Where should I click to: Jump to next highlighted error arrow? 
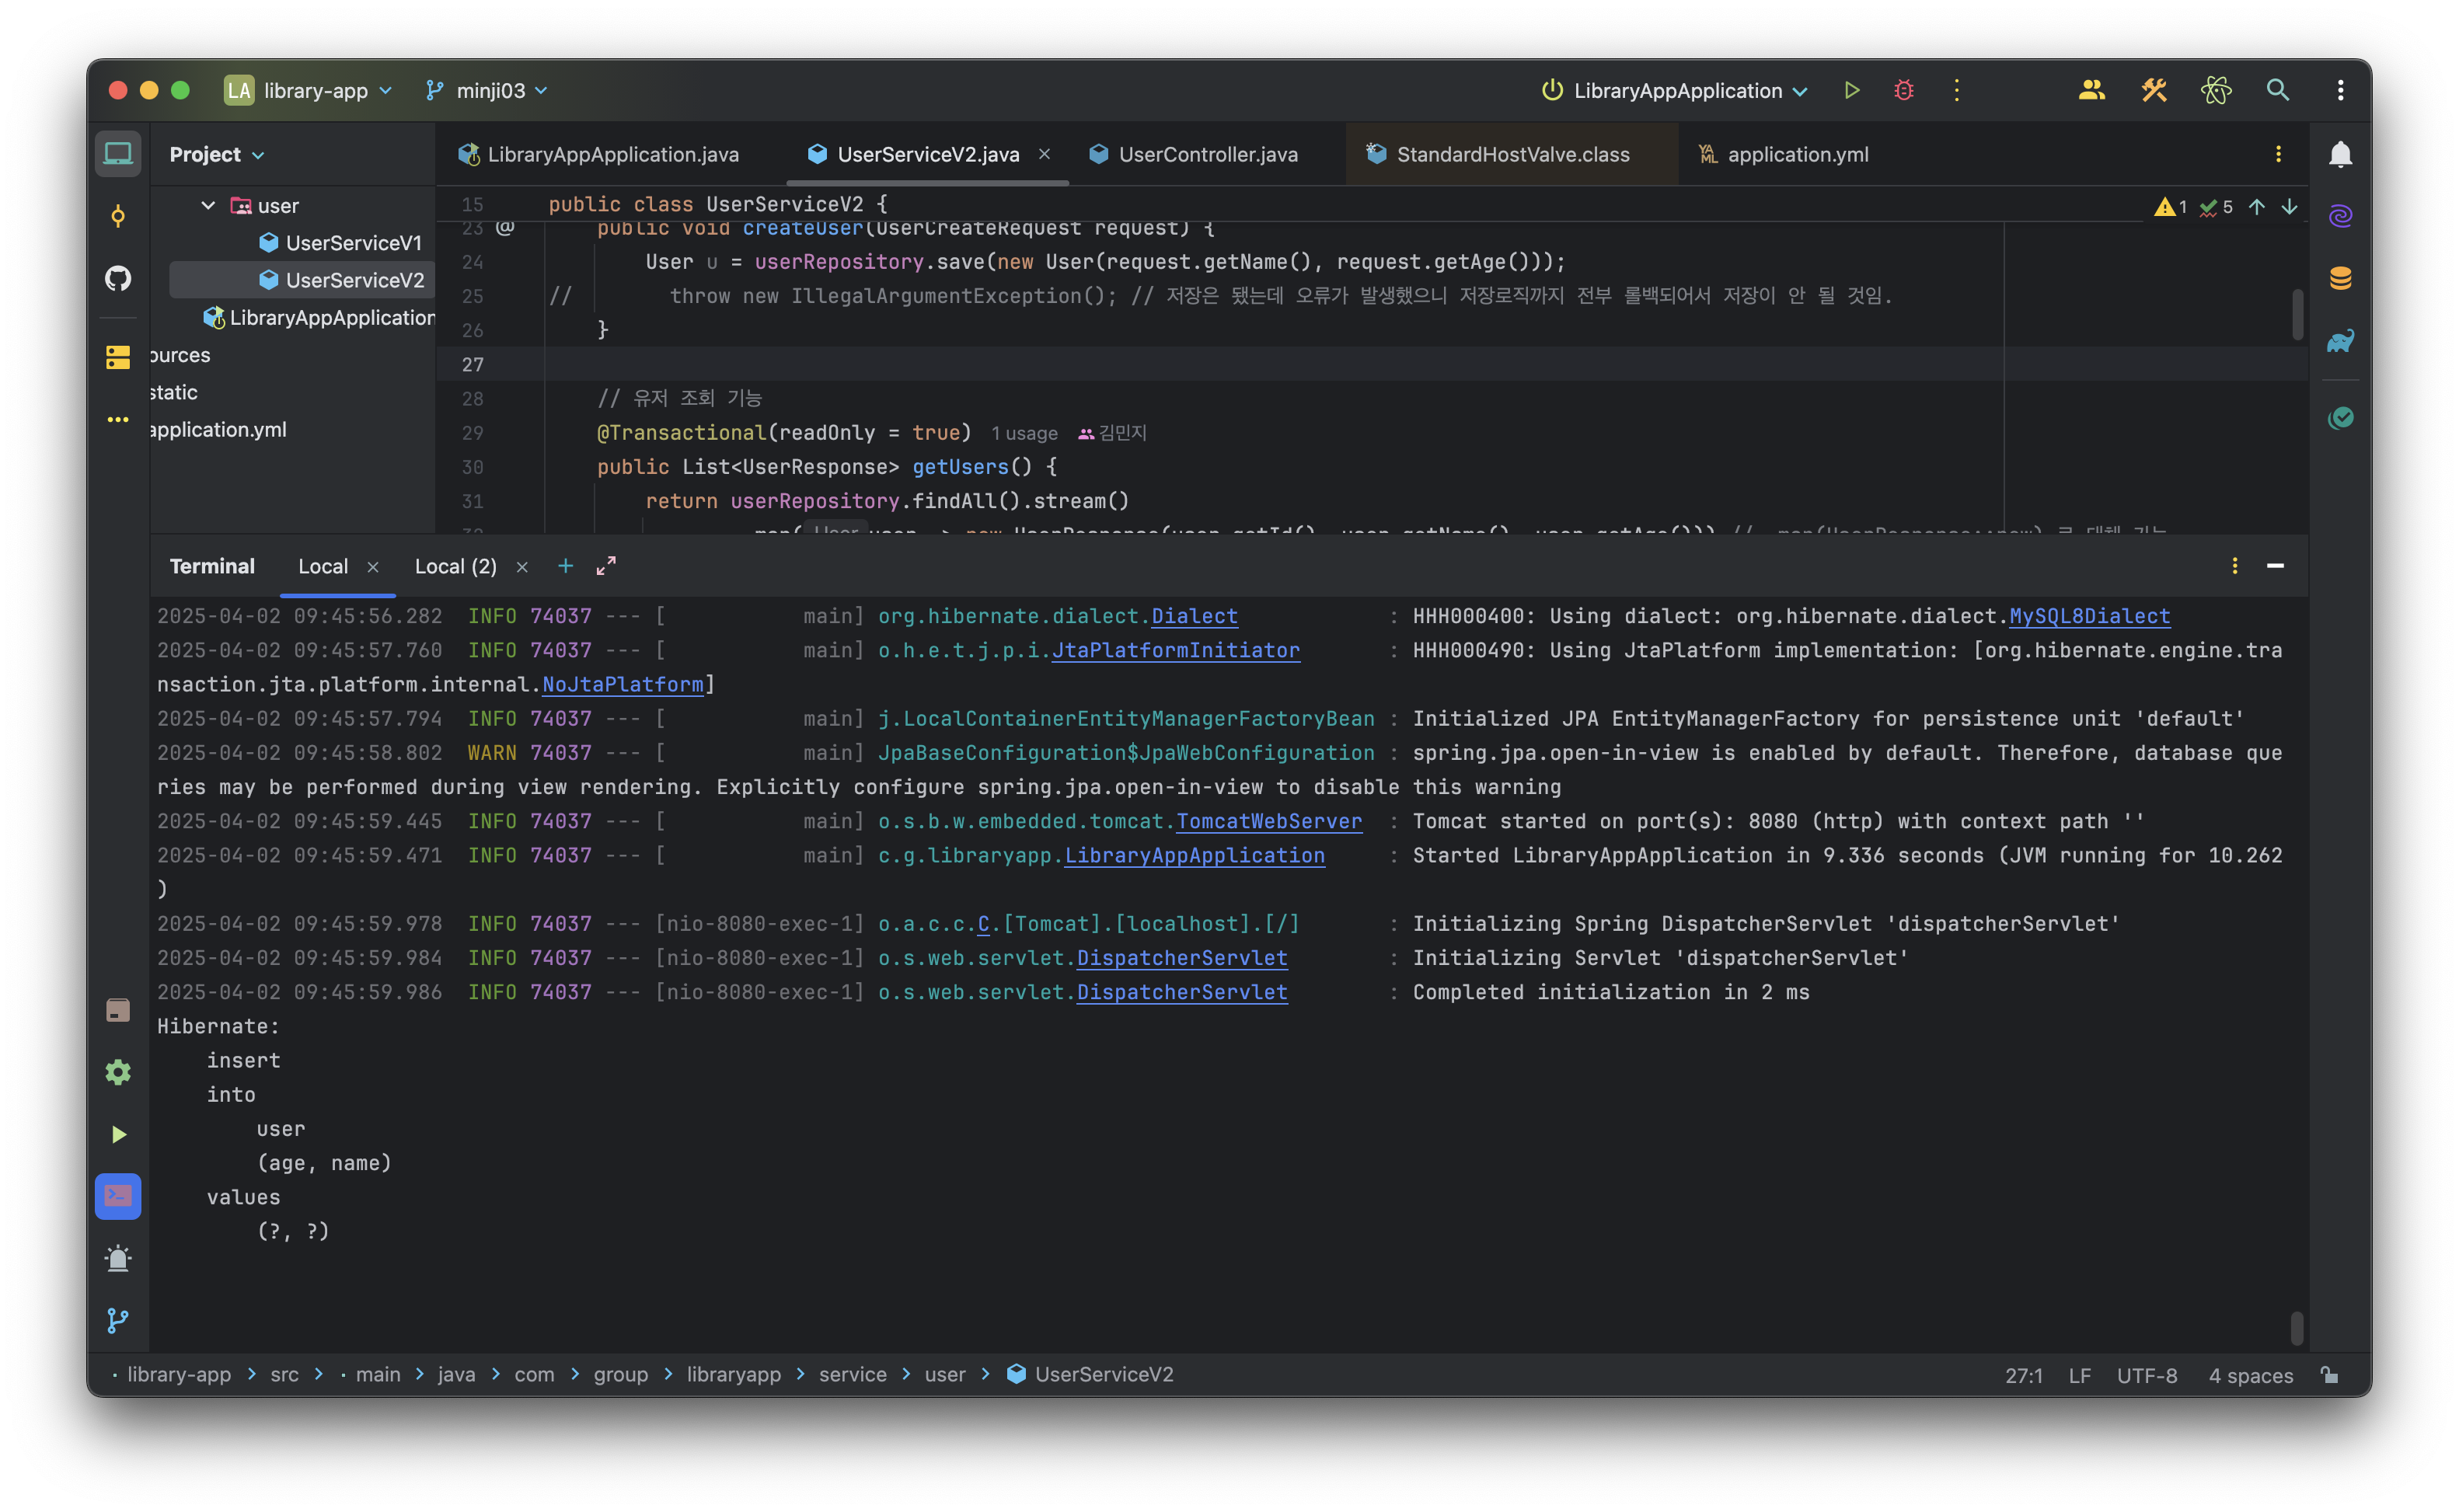[2289, 207]
